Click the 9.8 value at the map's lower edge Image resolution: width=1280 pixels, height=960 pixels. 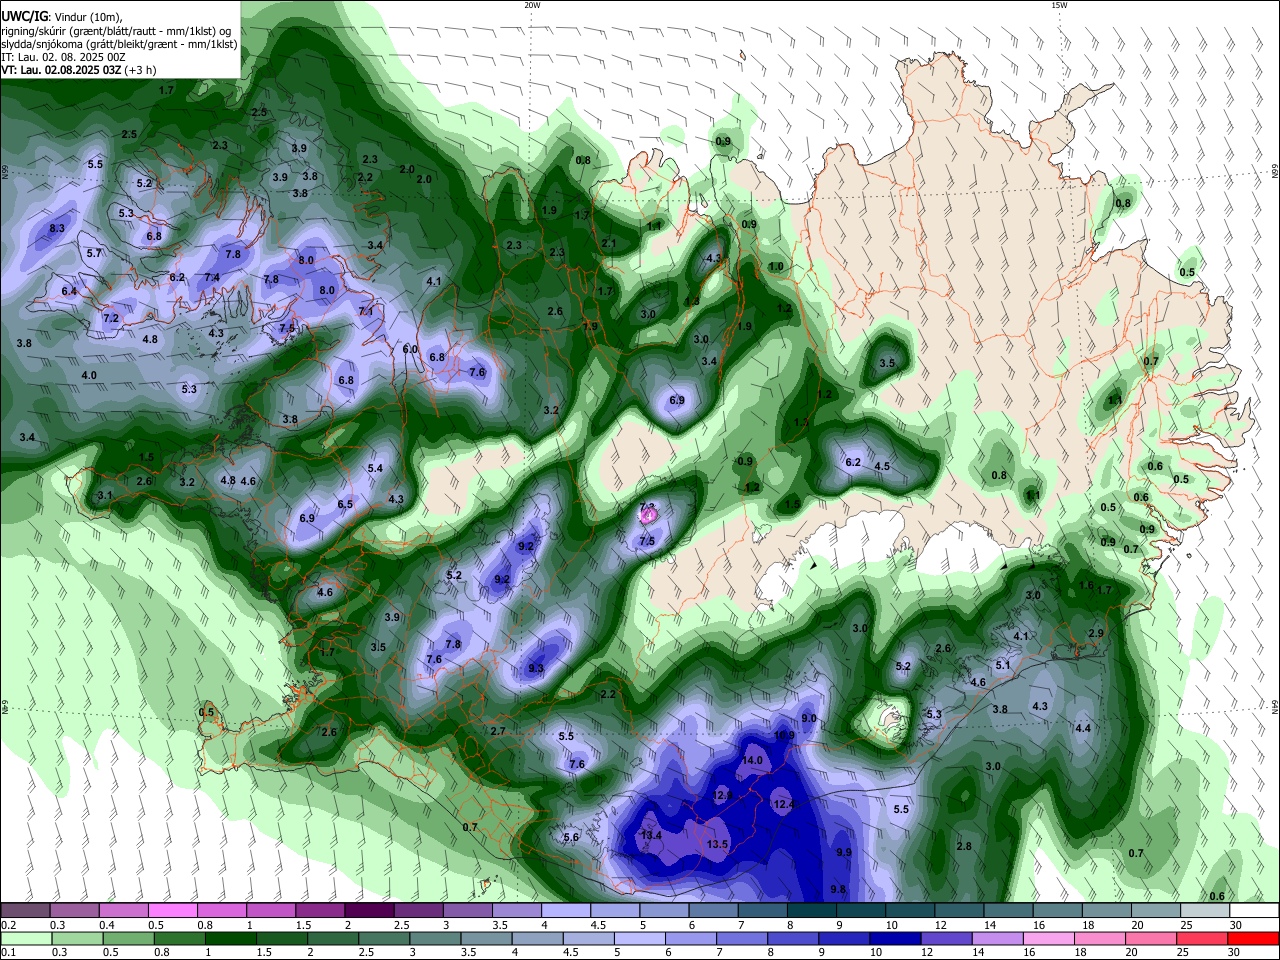[838, 889]
